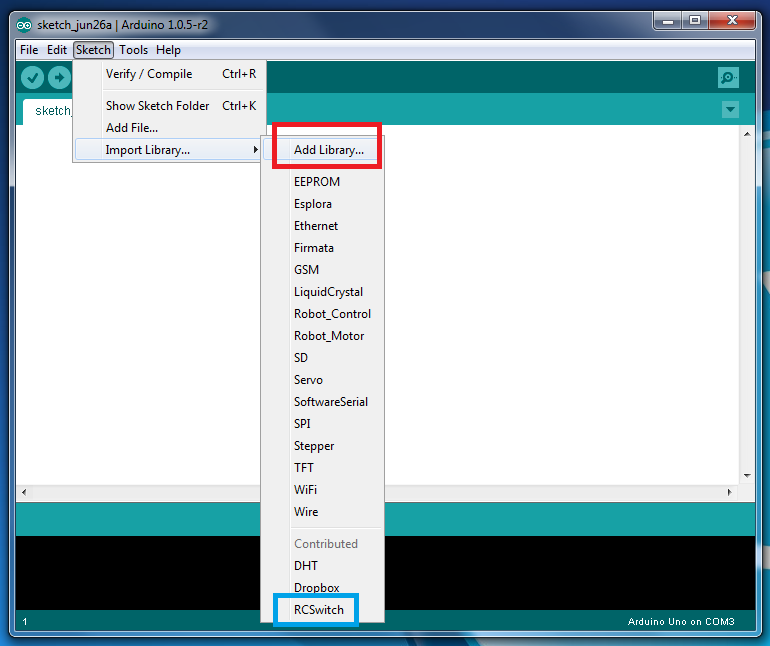Import the WiFi library
This screenshot has height=646, width=770.
coord(323,490)
